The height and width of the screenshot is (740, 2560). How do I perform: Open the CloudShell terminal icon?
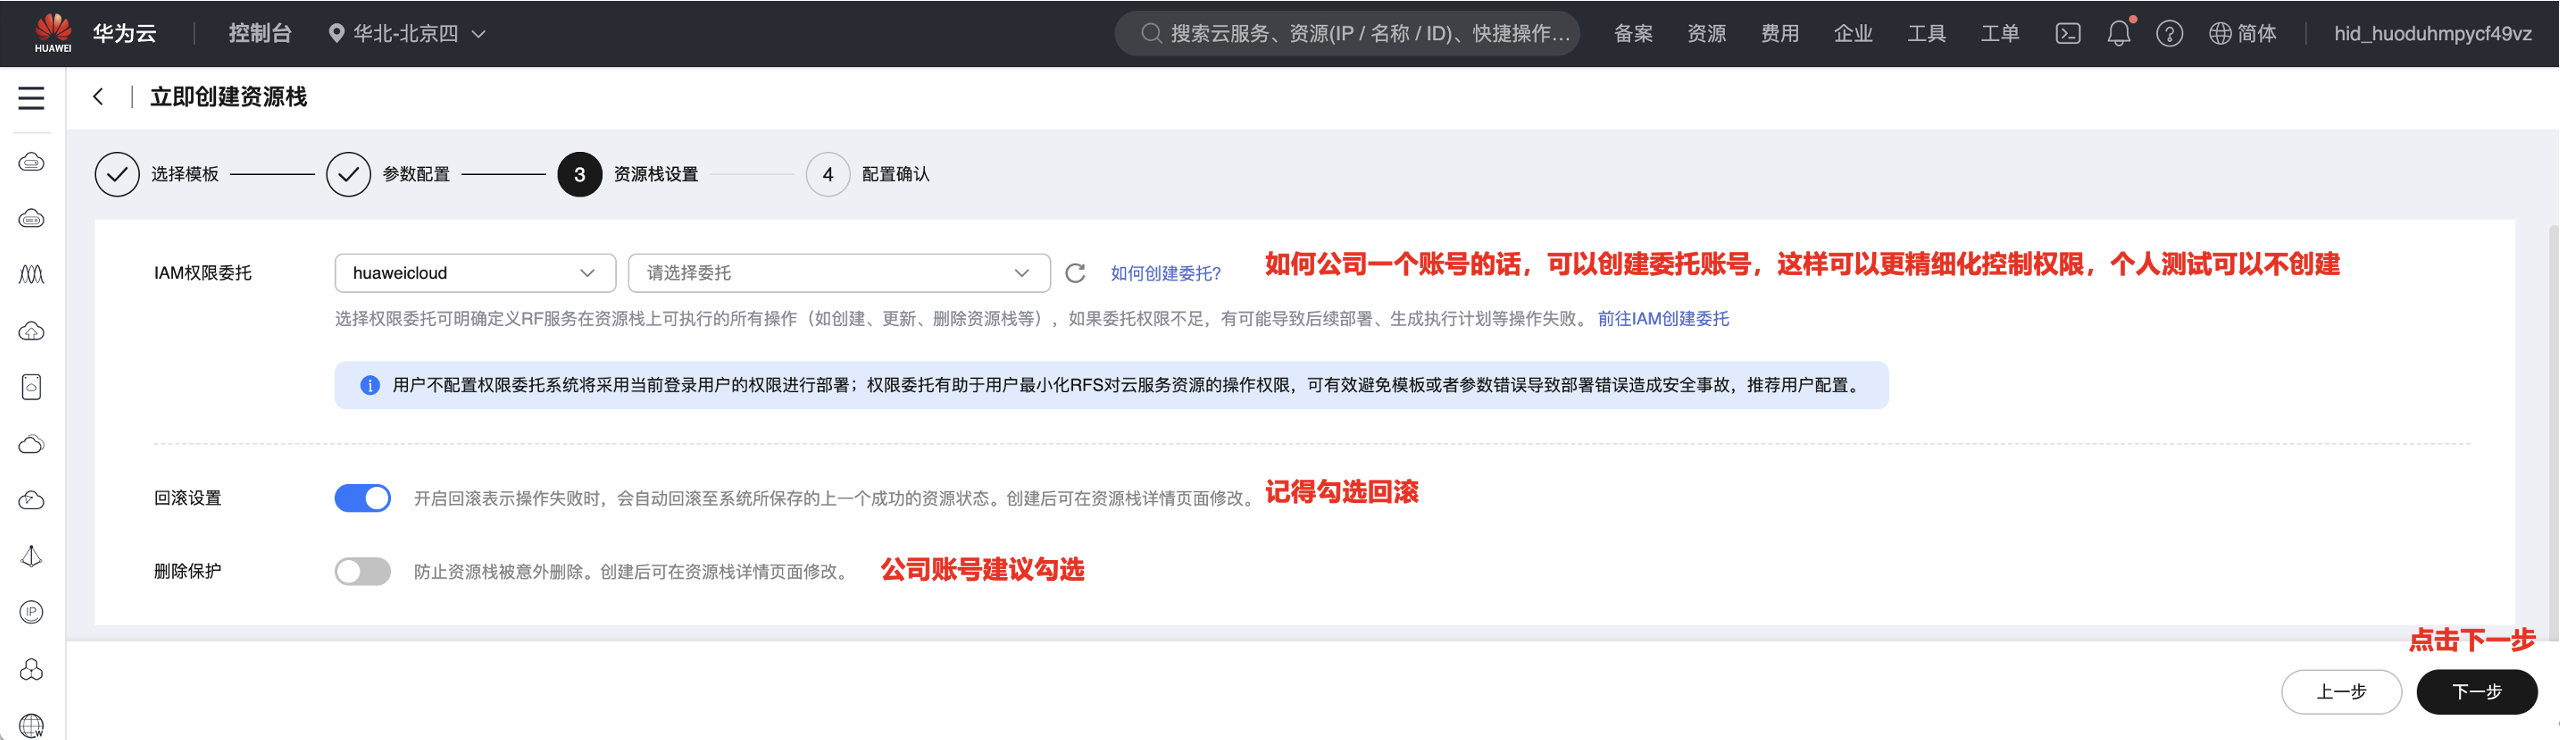point(2068,34)
